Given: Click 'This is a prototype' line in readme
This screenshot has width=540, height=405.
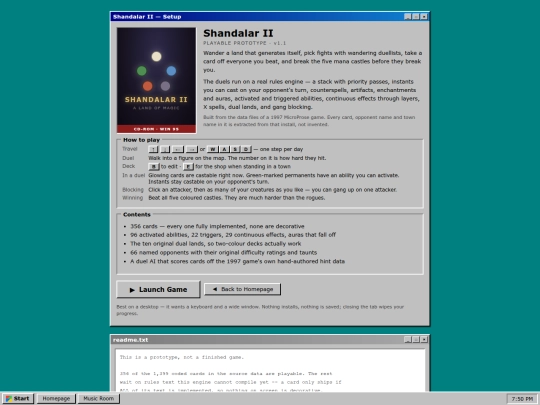Looking at the screenshot, I should (x=182, y=357).
